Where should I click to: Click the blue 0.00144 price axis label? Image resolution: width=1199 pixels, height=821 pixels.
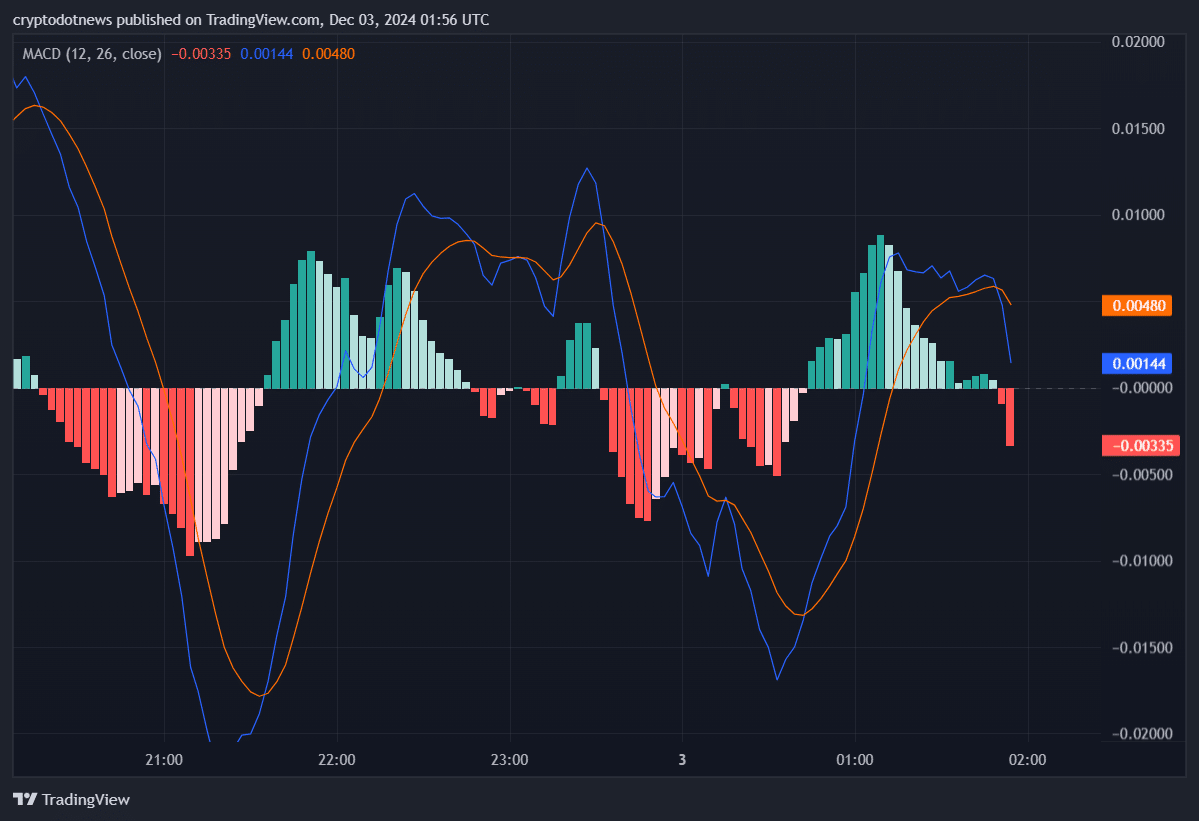pos(1137,364)
